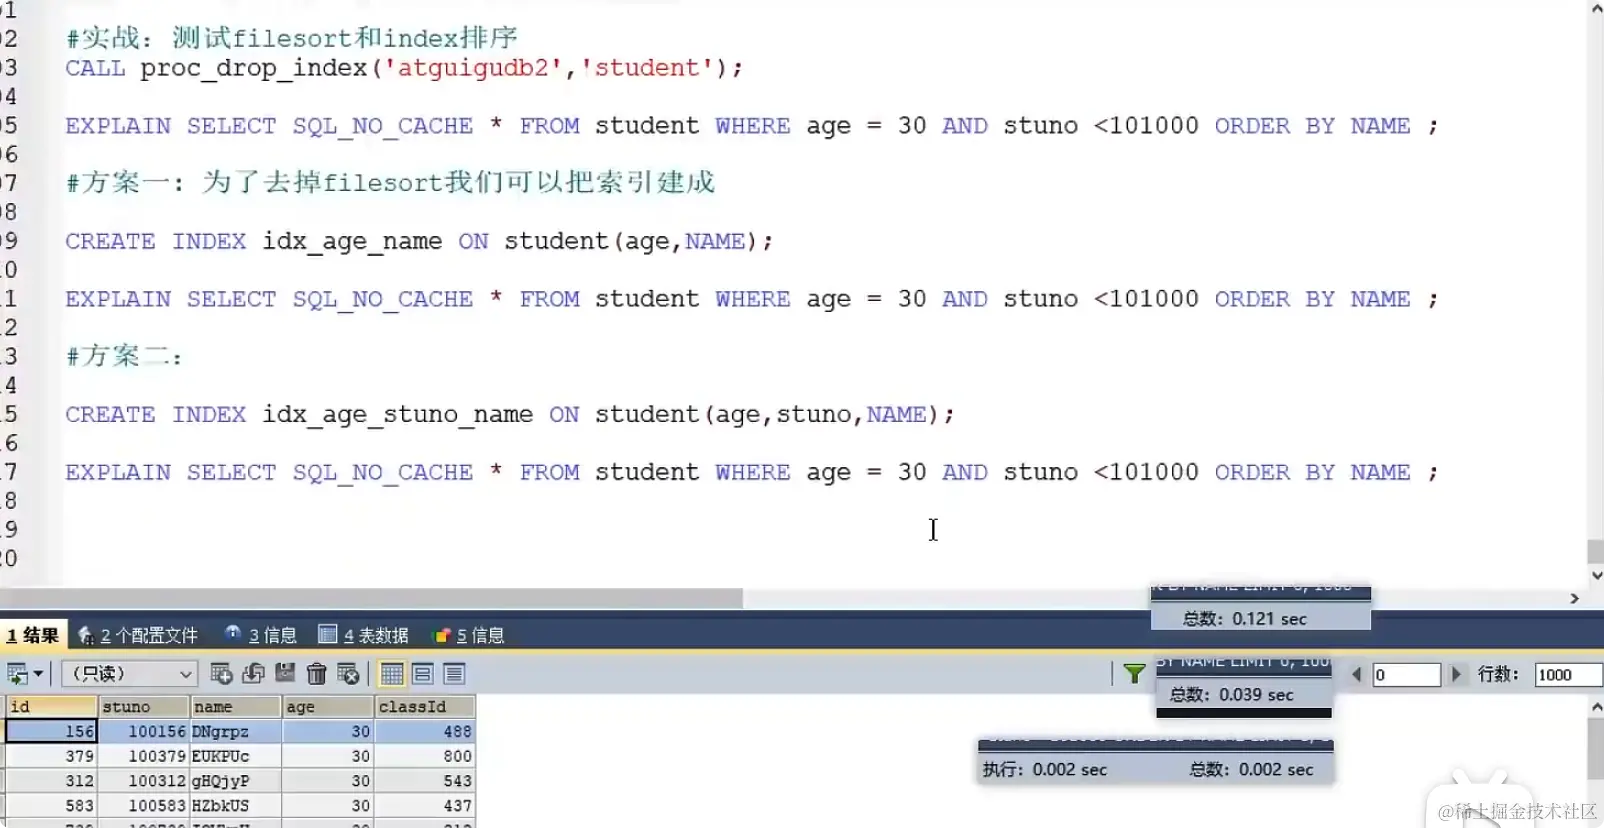Click the save changes floppy icon
The image size is (1604, 828).
pos(285,673)
